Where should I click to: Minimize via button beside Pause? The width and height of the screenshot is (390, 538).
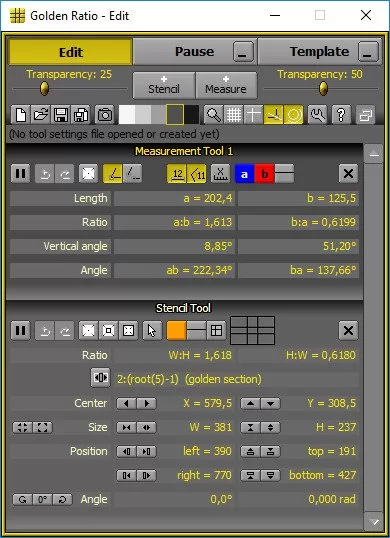(243, 52)
